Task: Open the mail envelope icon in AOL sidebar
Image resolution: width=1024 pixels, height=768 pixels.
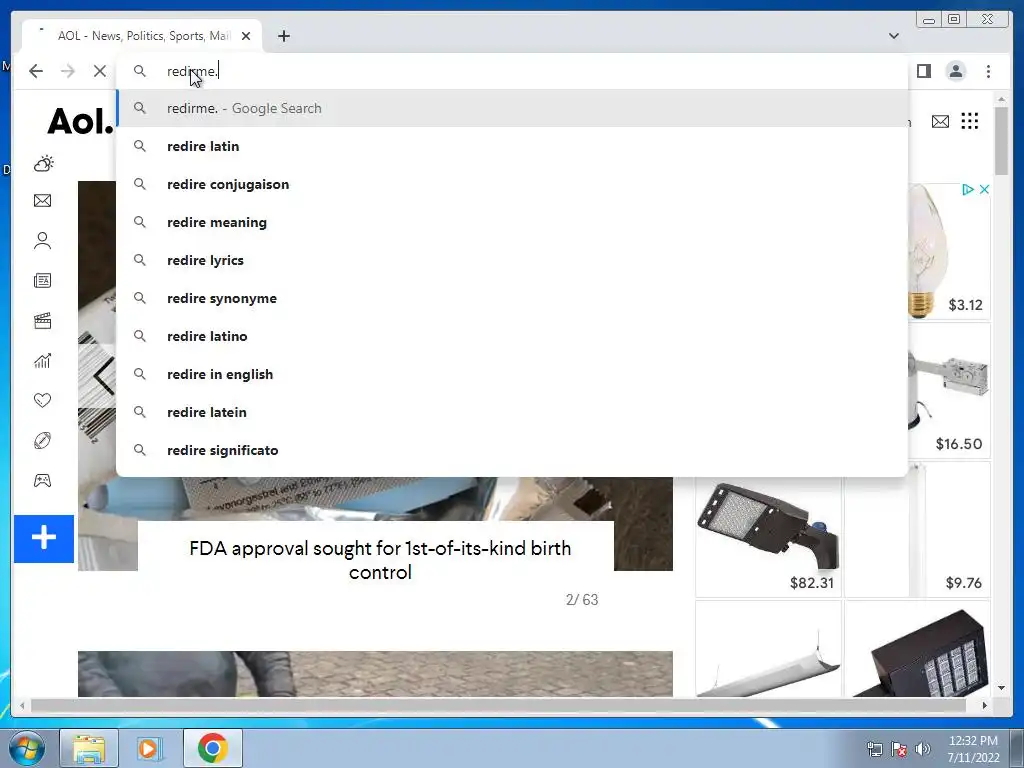Action: pyautogui.click(x=42, y=200)
